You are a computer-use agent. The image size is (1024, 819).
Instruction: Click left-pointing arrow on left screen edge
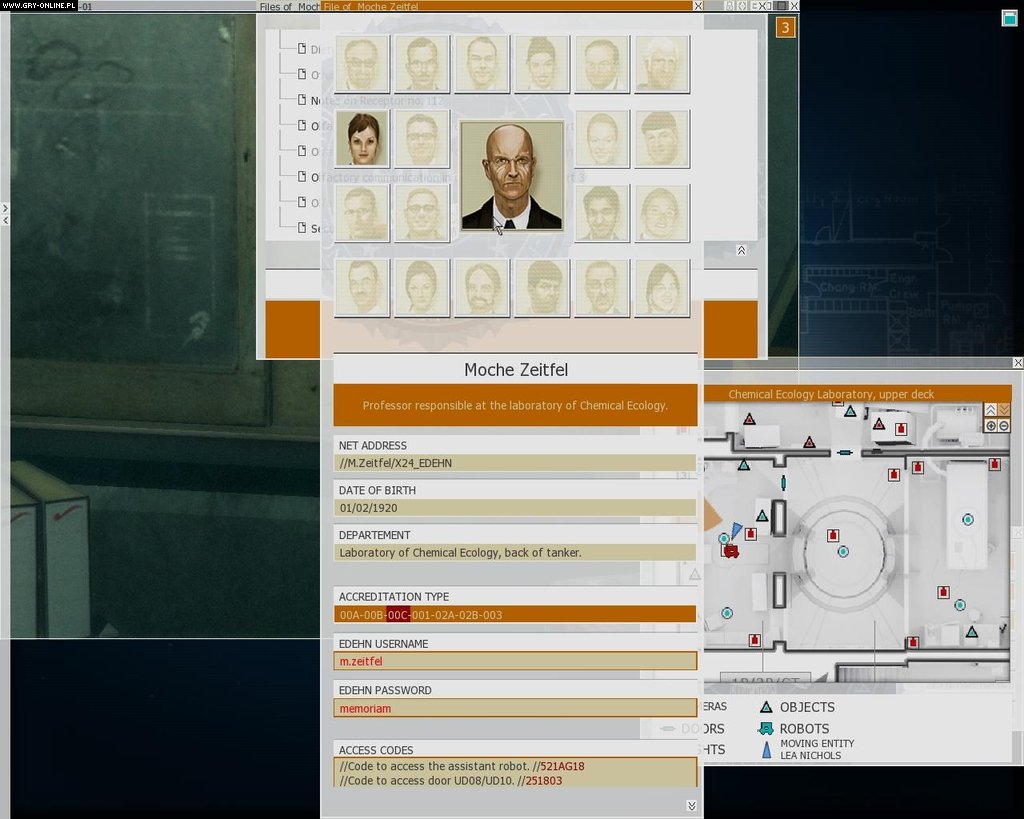point(5,221)
